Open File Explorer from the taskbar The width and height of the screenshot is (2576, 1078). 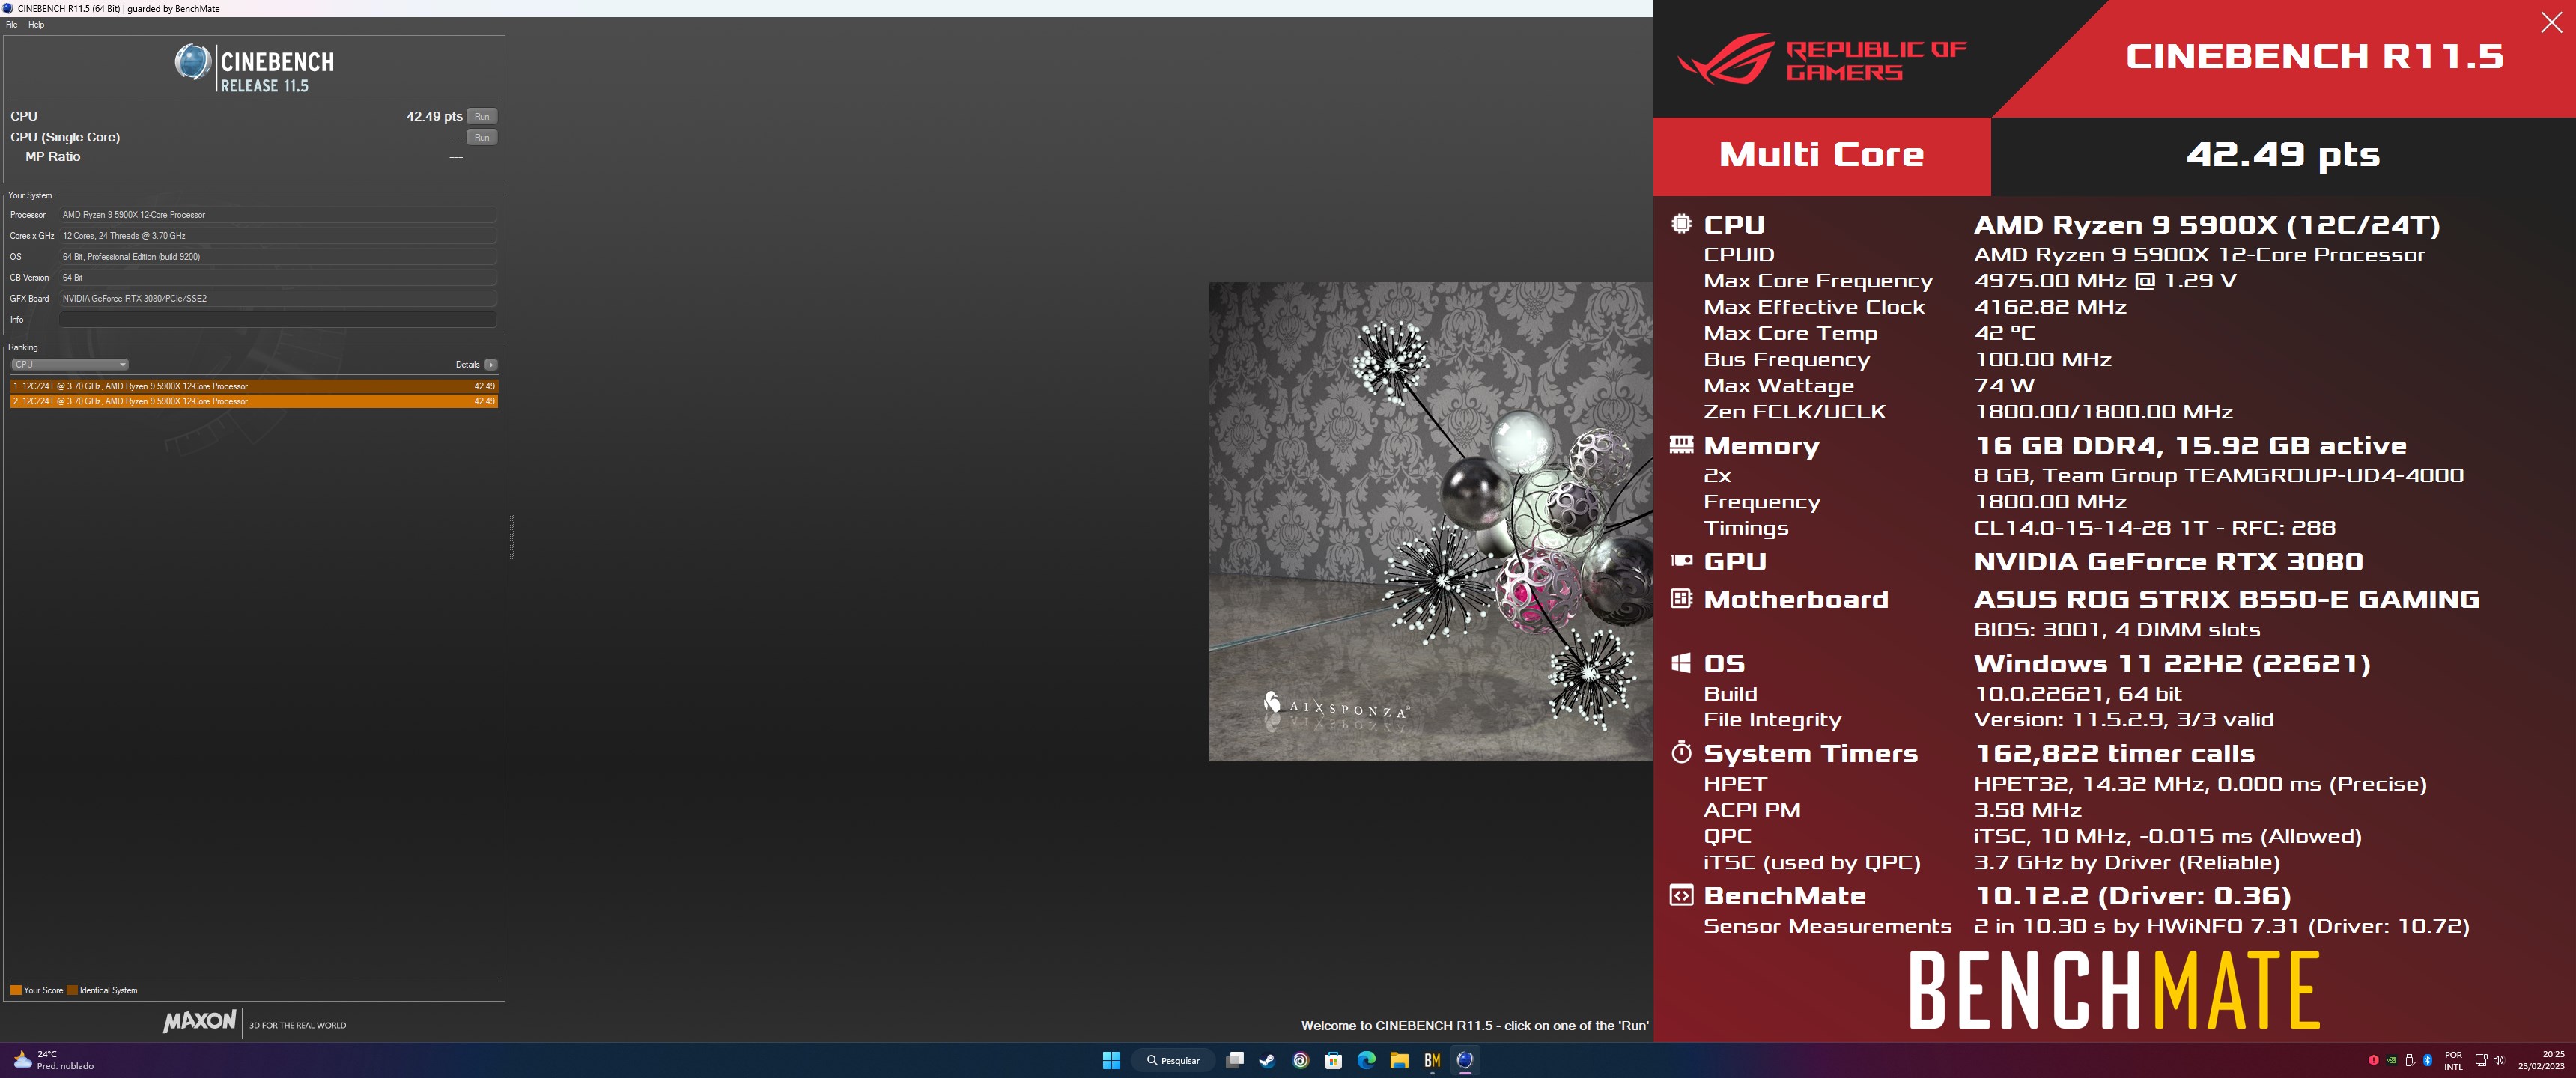1399,1060
